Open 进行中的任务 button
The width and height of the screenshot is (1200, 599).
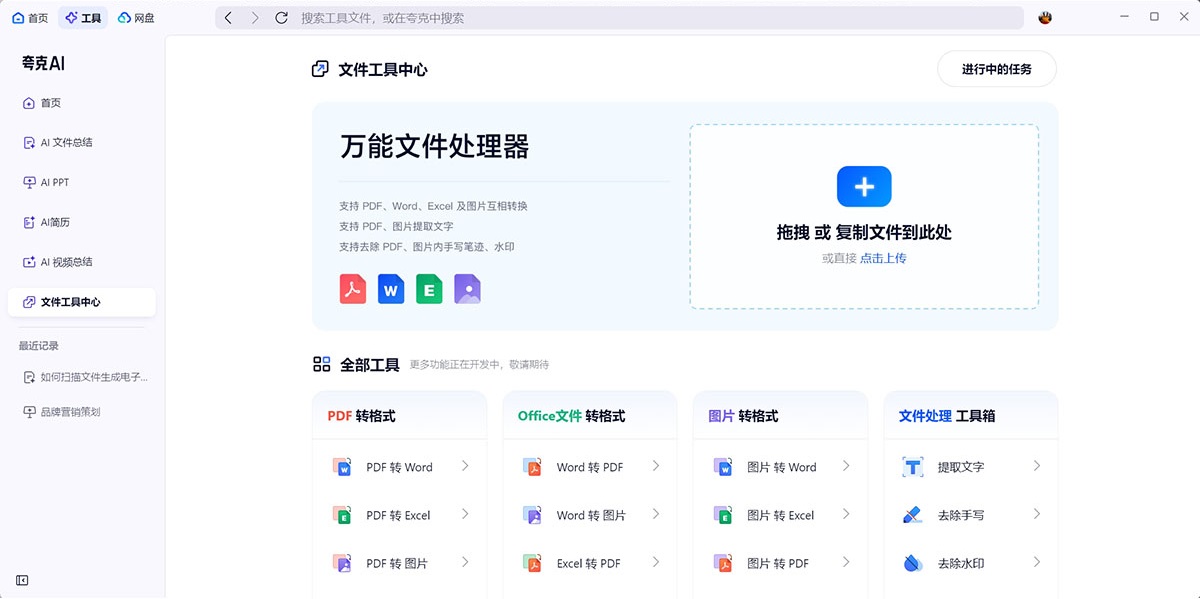996,69
